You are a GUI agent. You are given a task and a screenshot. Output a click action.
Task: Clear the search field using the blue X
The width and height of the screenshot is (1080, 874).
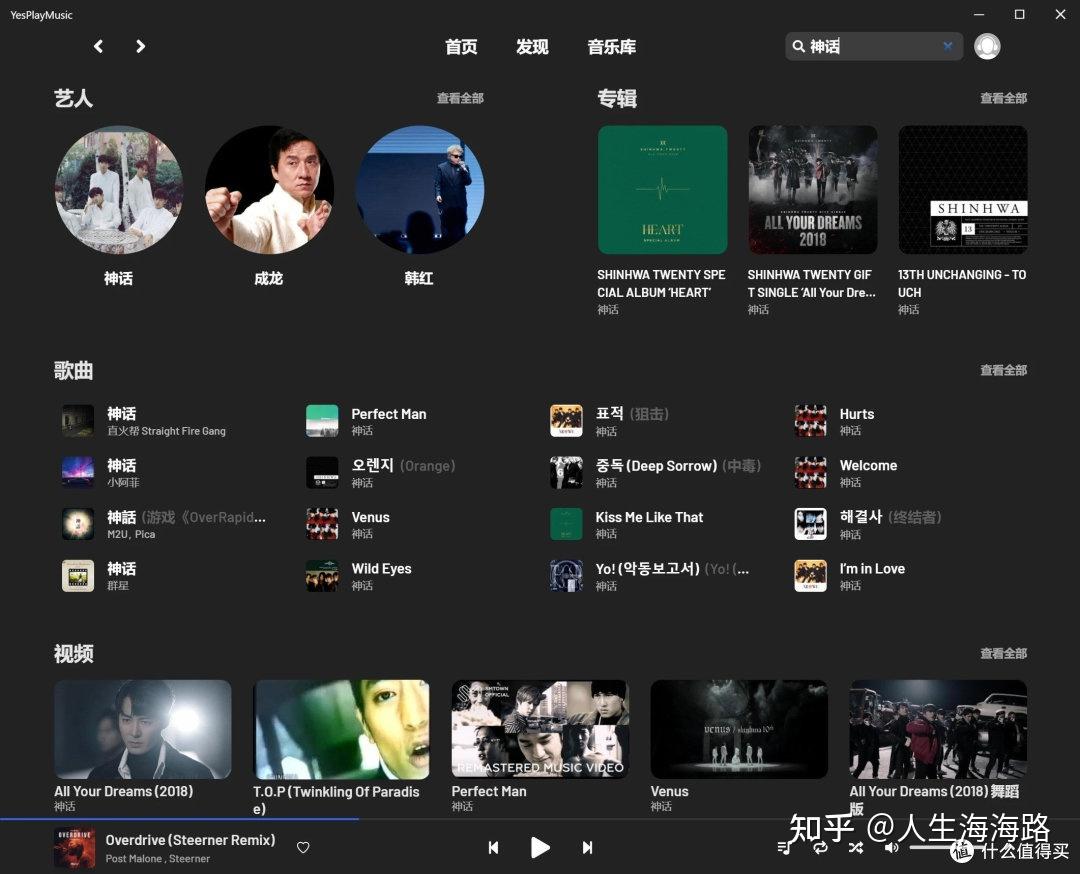click(x=948, y=46)
